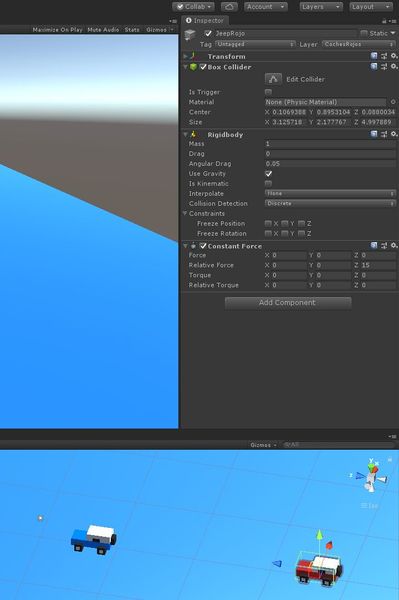The image size is (399, 600).
Task: Click the Mass value field
Action: click(330, 144)
